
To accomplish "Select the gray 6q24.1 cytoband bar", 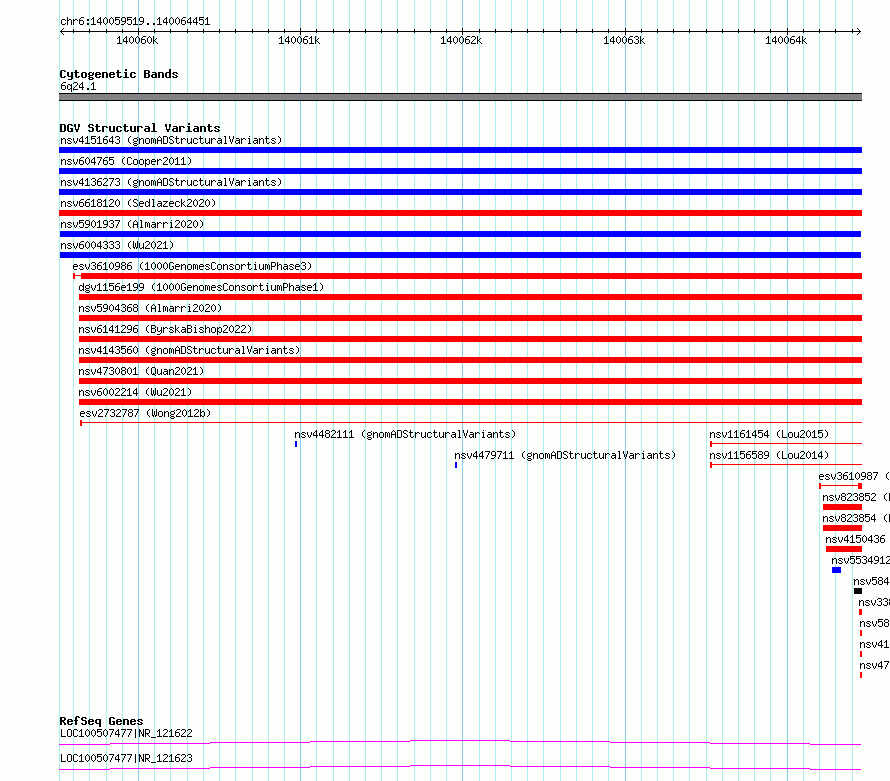I will pos(460,97).
